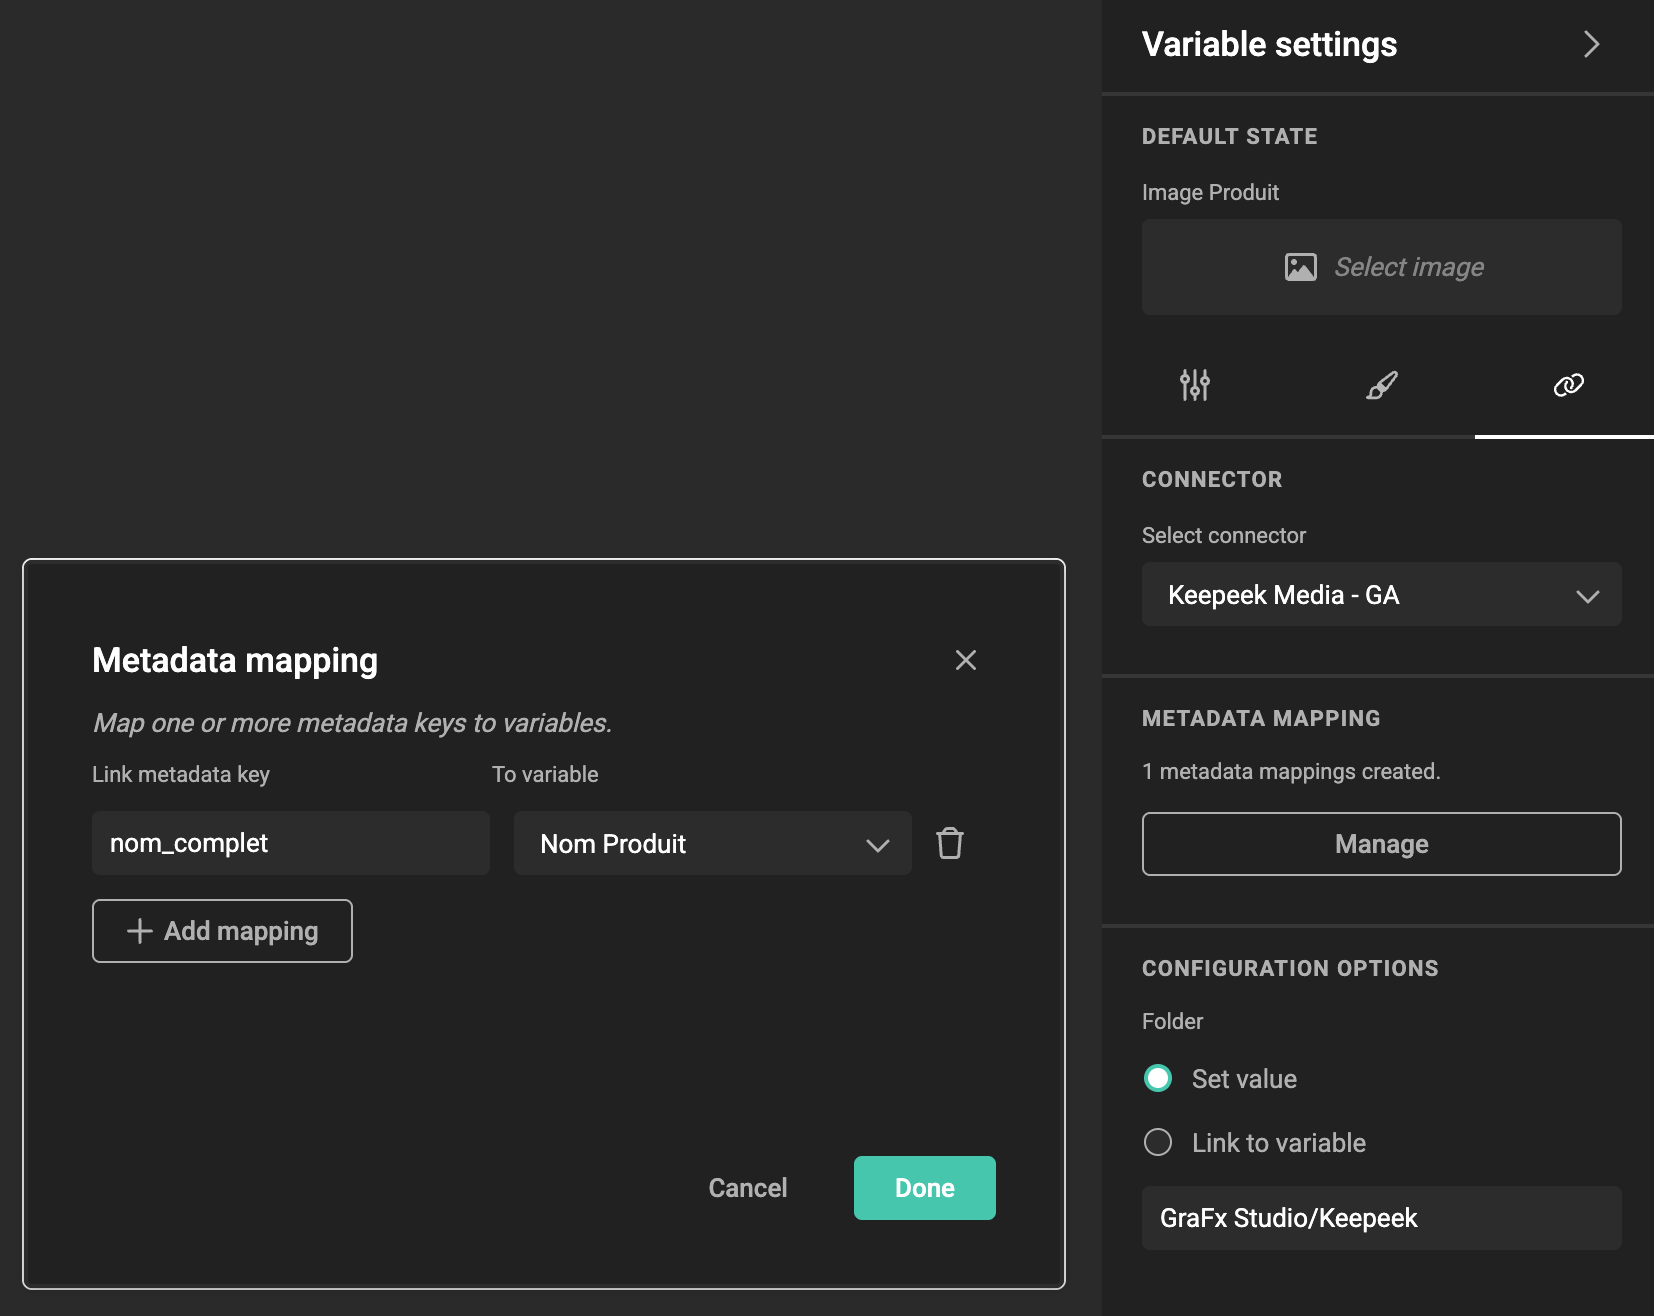Open the Keepeek Media - GA connector dropdown

(1381, 595)
